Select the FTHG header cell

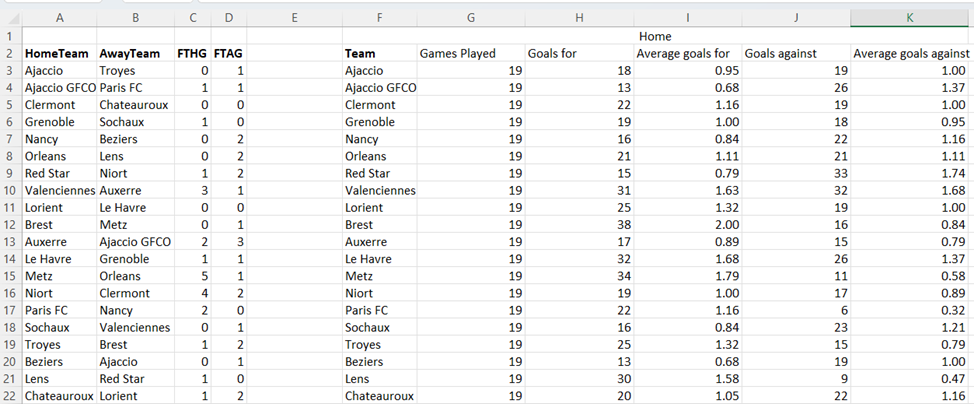coord(193,54)
